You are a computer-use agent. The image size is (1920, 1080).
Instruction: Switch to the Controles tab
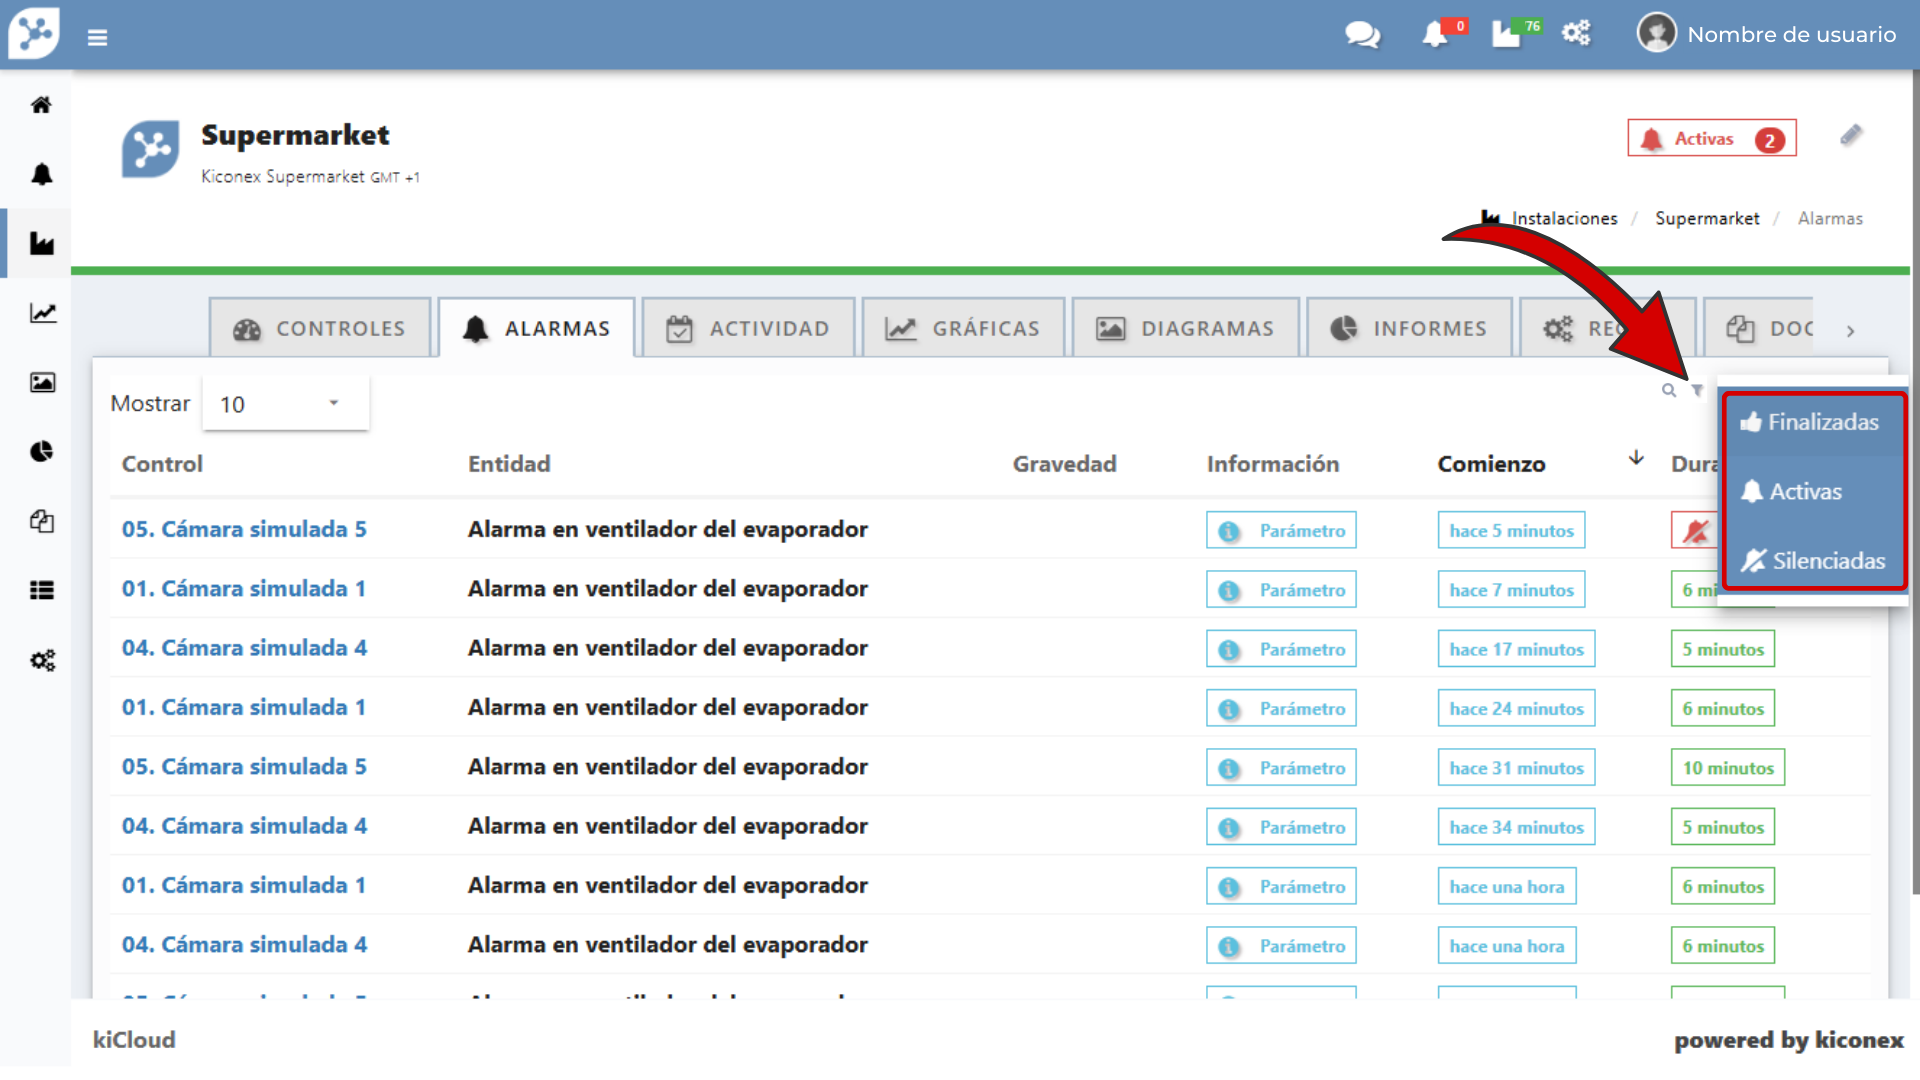pyautogui.click(x=320, y=329)
